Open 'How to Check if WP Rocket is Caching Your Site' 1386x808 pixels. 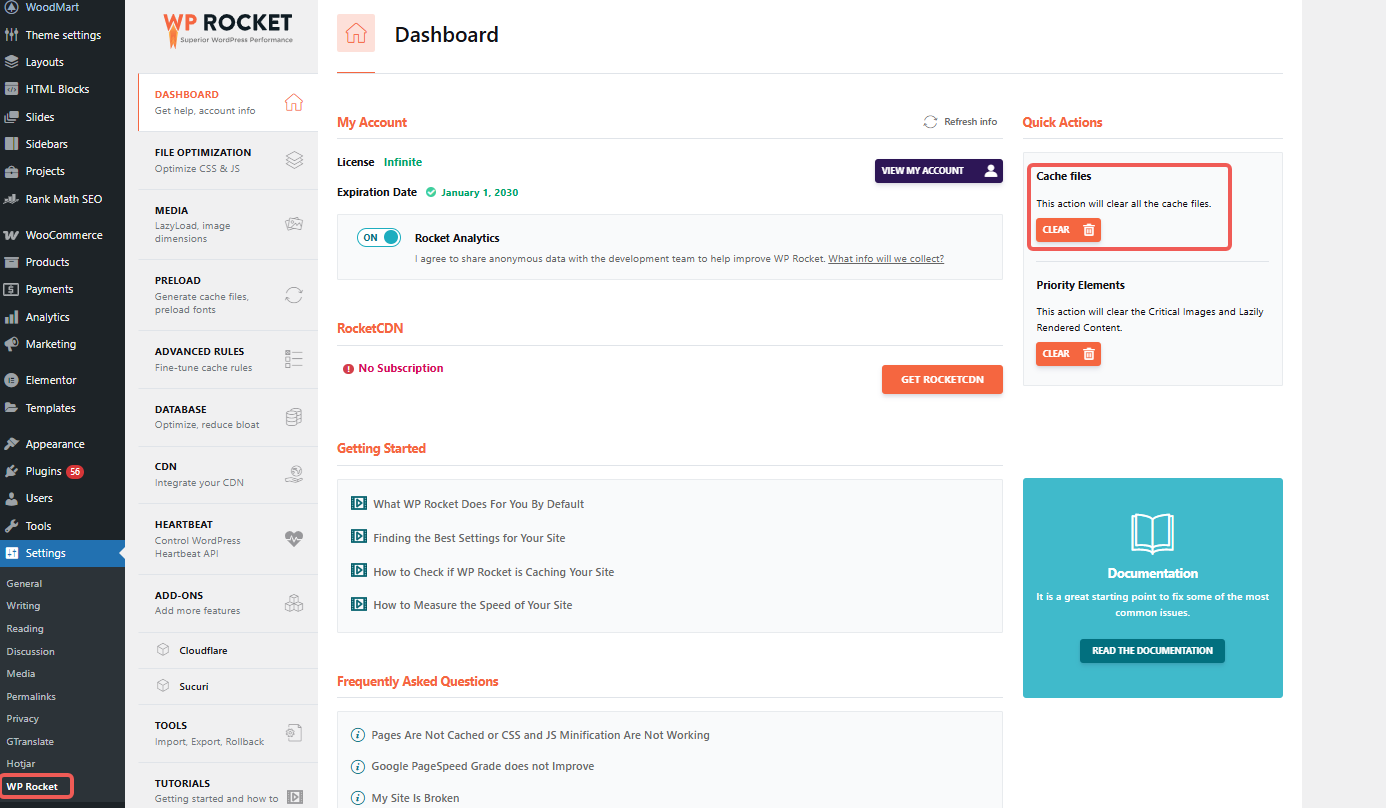494,572
